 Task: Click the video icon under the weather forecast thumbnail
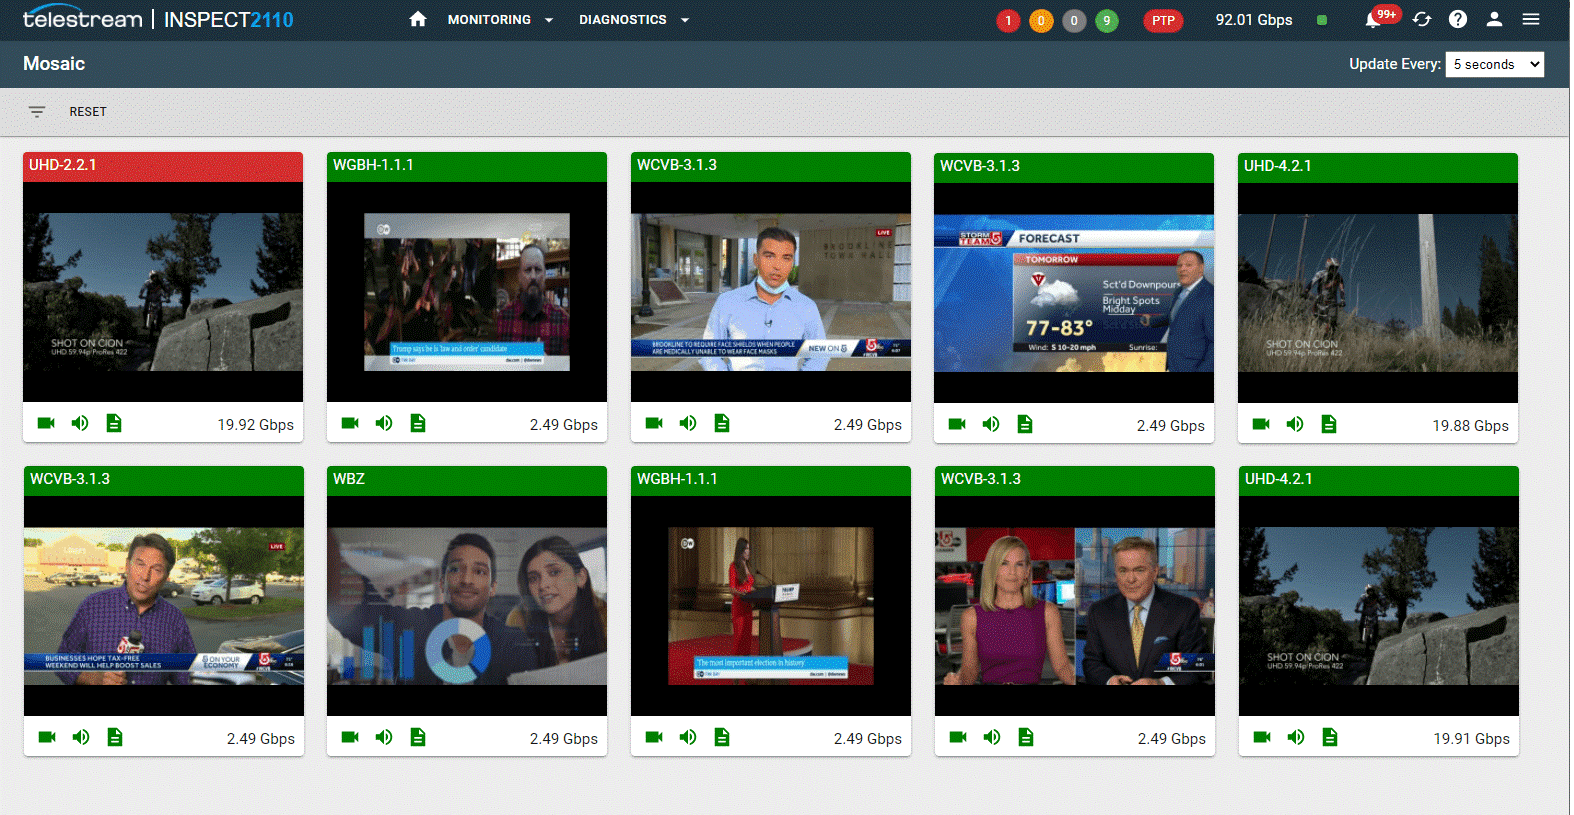[x=957, y=424]
